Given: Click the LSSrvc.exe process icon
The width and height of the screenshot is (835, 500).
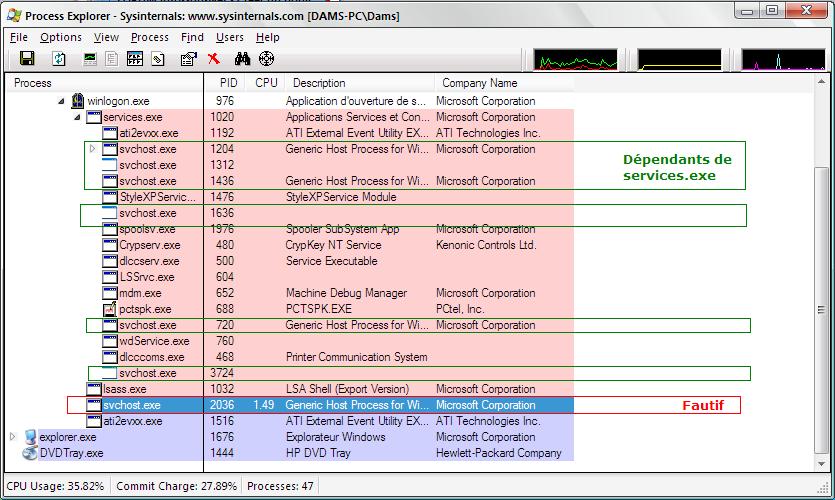Looking at the screenshot, I should point(110,277).
